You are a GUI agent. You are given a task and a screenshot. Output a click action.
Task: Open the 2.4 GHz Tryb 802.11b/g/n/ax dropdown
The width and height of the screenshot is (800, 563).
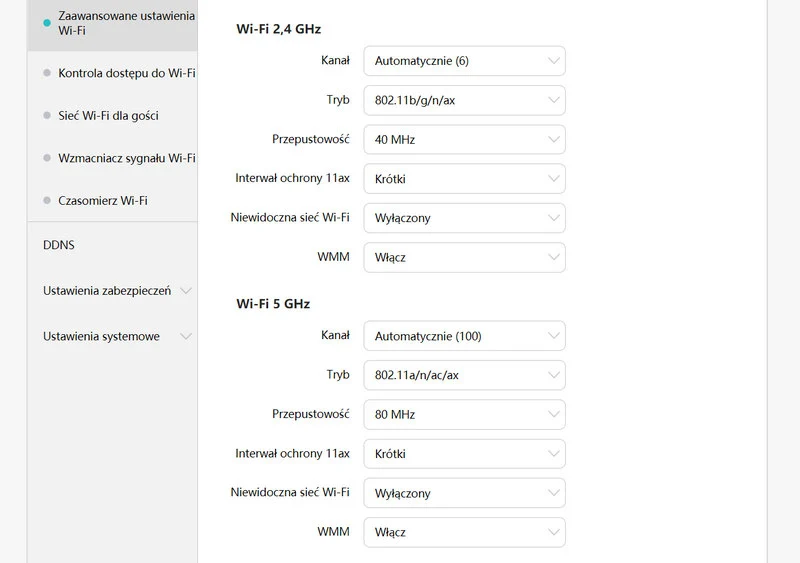click(x=464, y=100)
